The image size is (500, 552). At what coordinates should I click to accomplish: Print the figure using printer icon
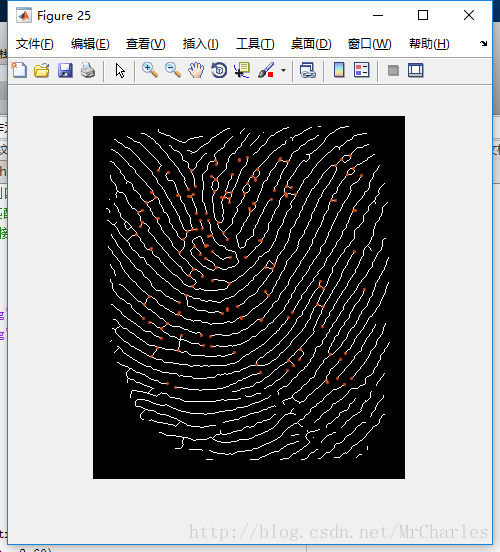(88, 70)
